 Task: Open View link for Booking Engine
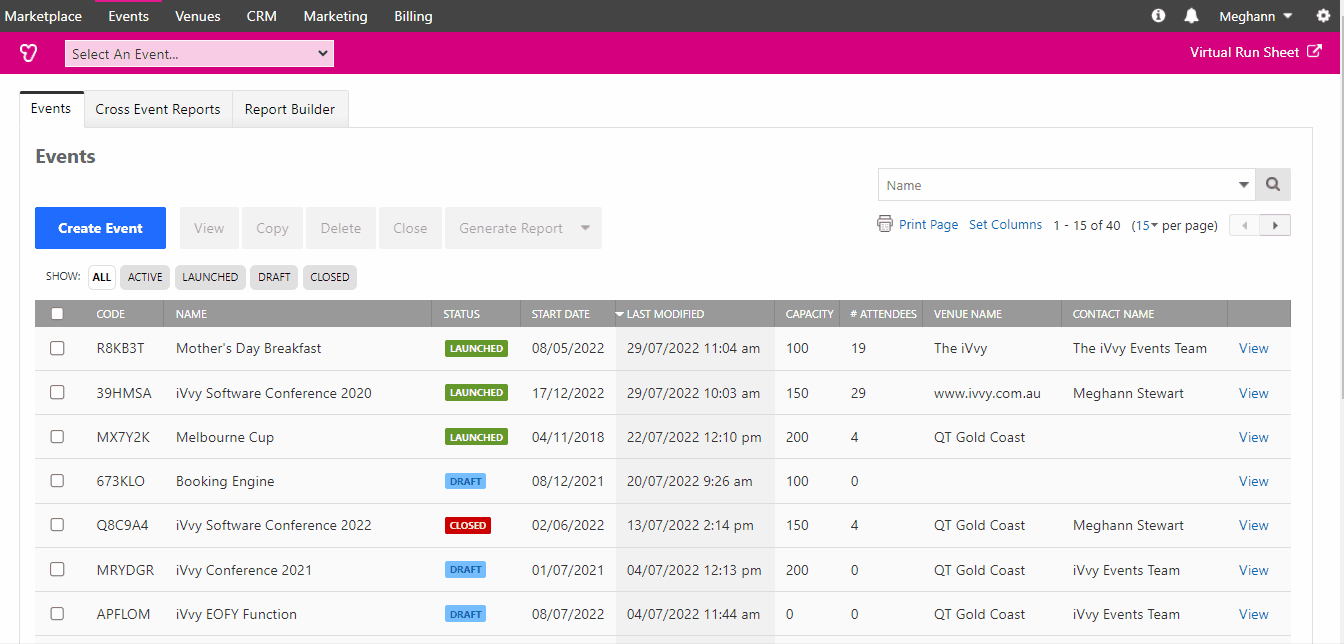(1254, 481)
